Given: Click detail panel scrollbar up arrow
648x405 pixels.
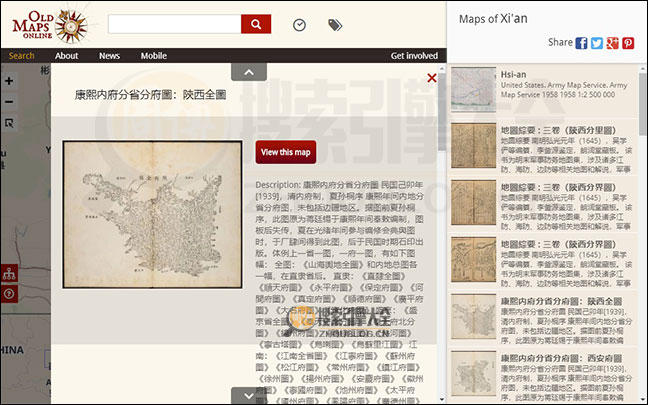Looking at the screenshot, I should pos(442,69).
